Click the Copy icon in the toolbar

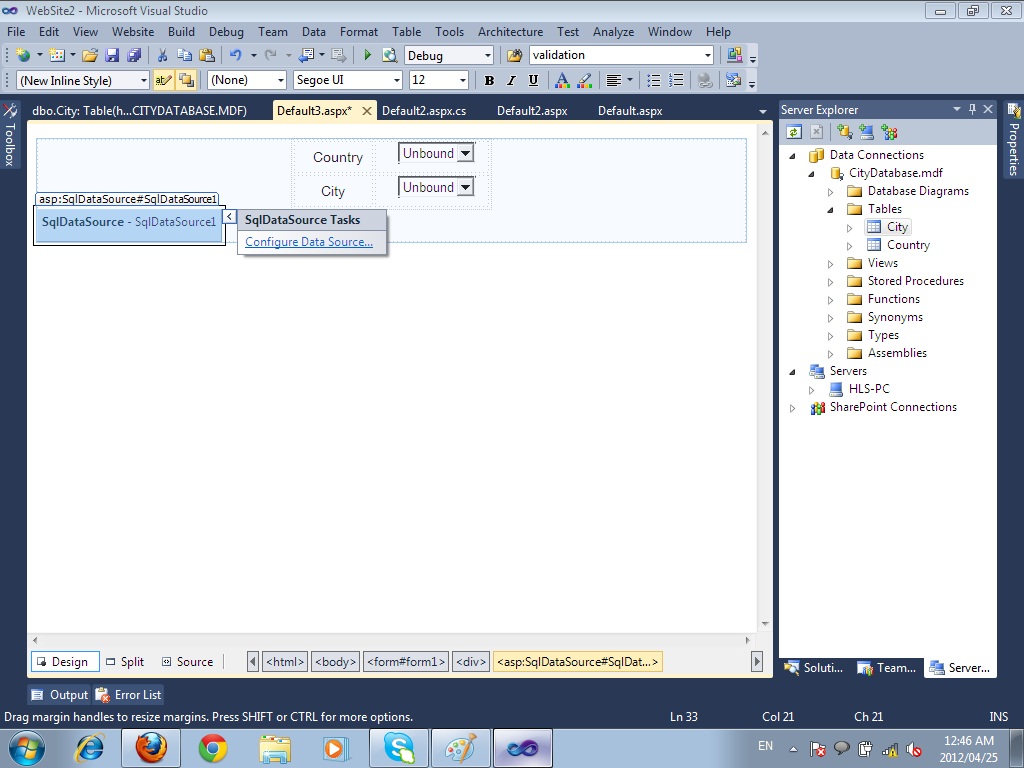click(x=185, y=56)
